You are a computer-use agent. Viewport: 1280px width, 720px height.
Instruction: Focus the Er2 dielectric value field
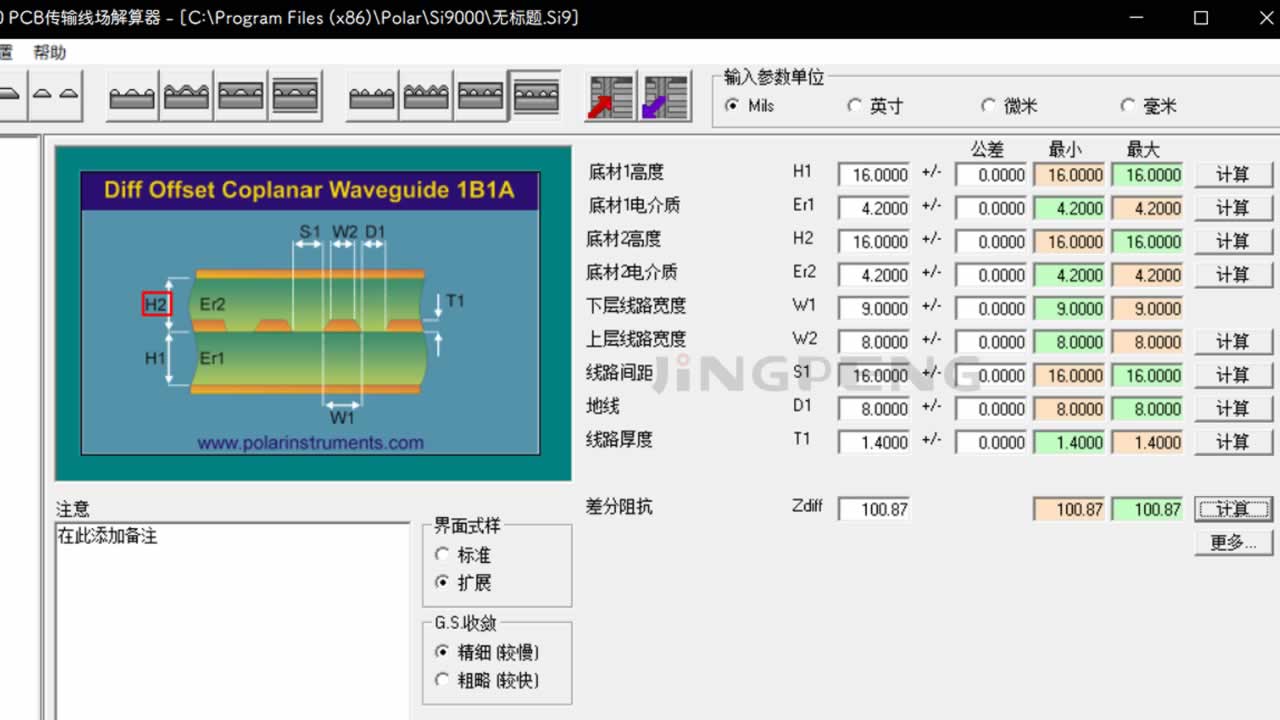(x=874, y=275)
